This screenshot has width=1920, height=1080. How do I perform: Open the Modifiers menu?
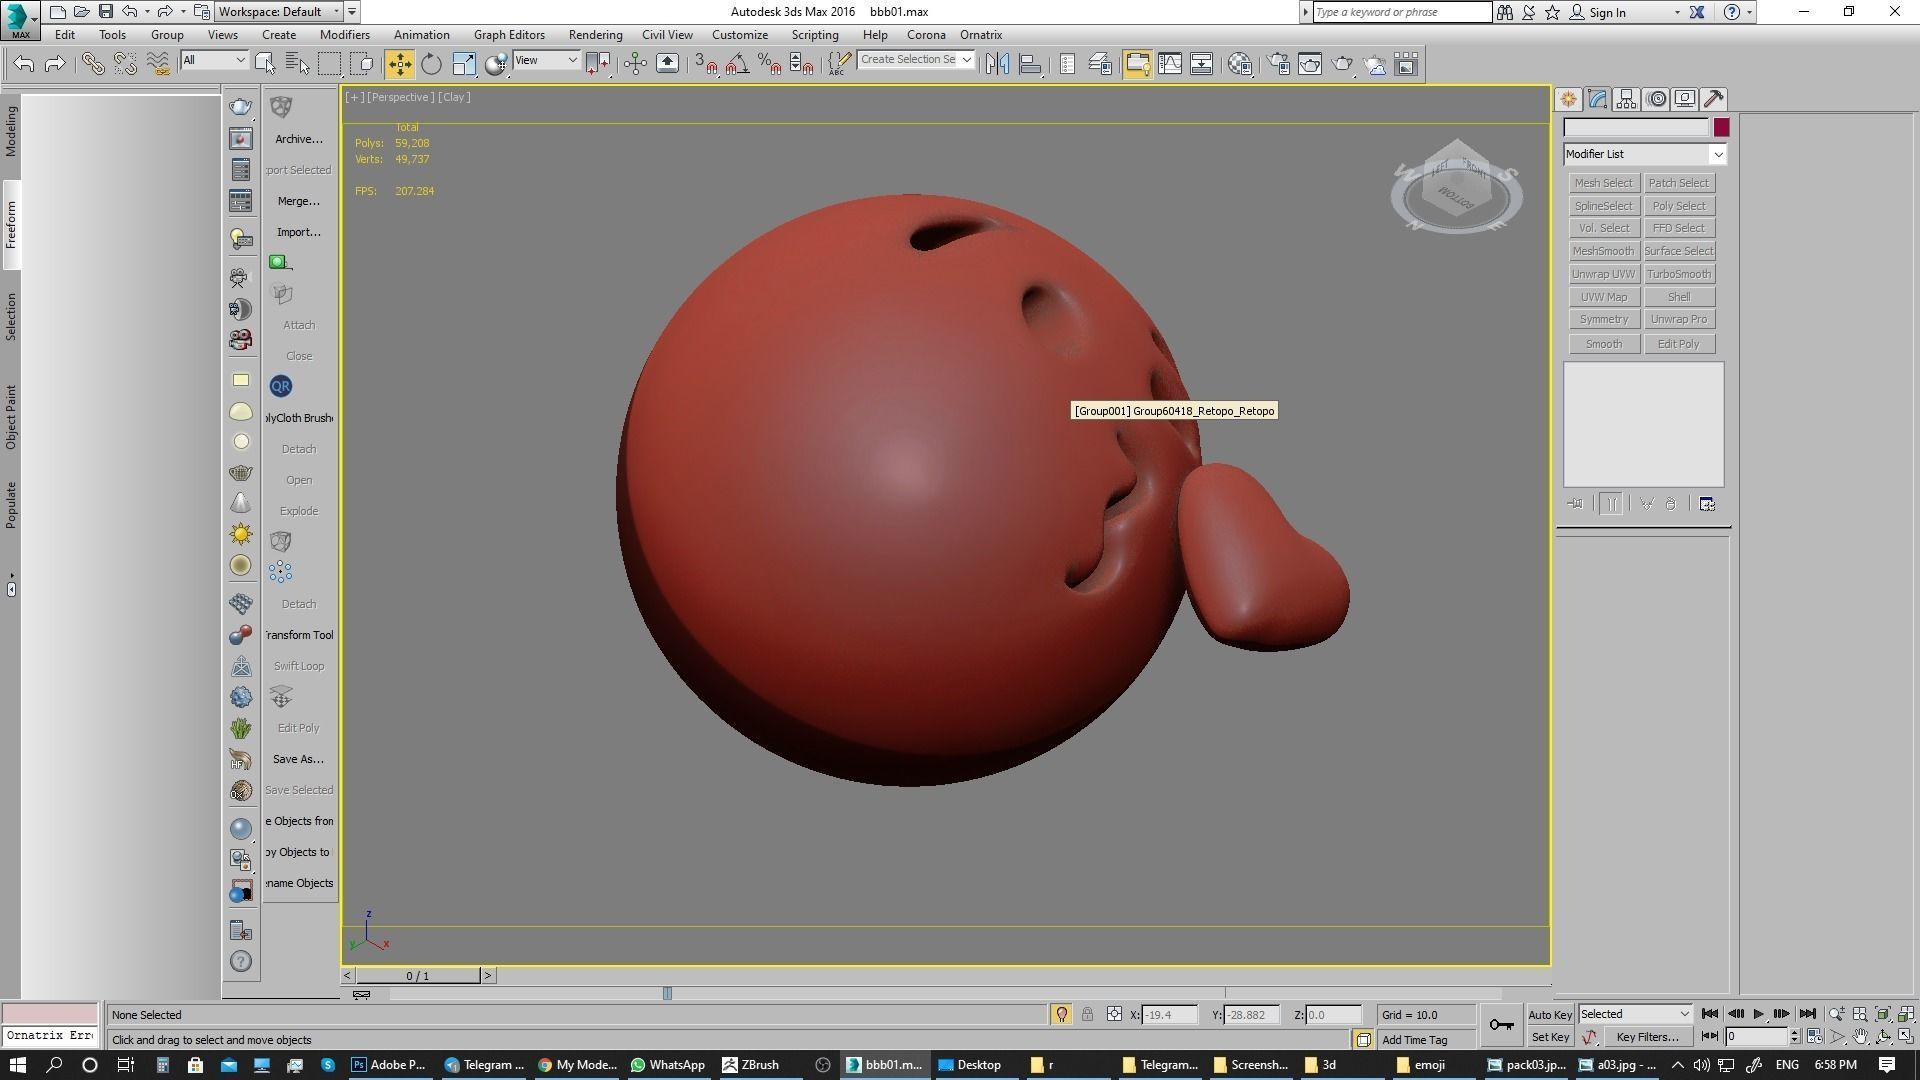[345, 35]
